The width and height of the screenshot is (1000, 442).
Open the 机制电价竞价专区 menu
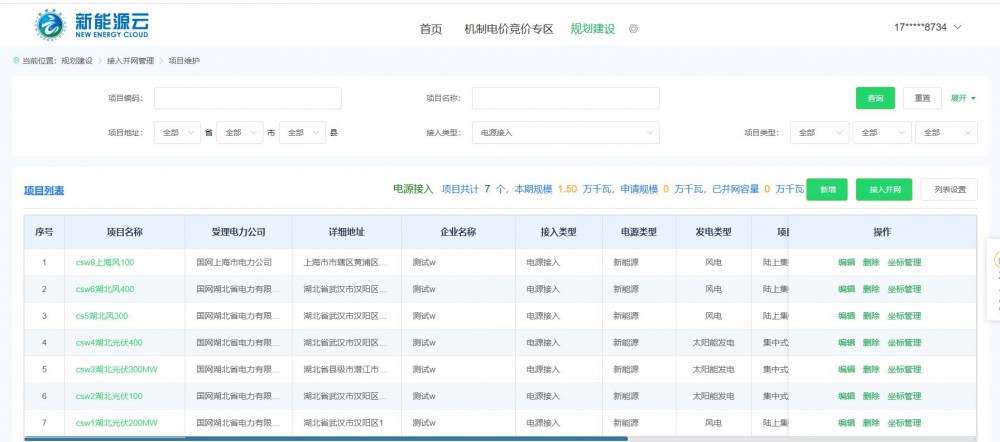(509, 29)
